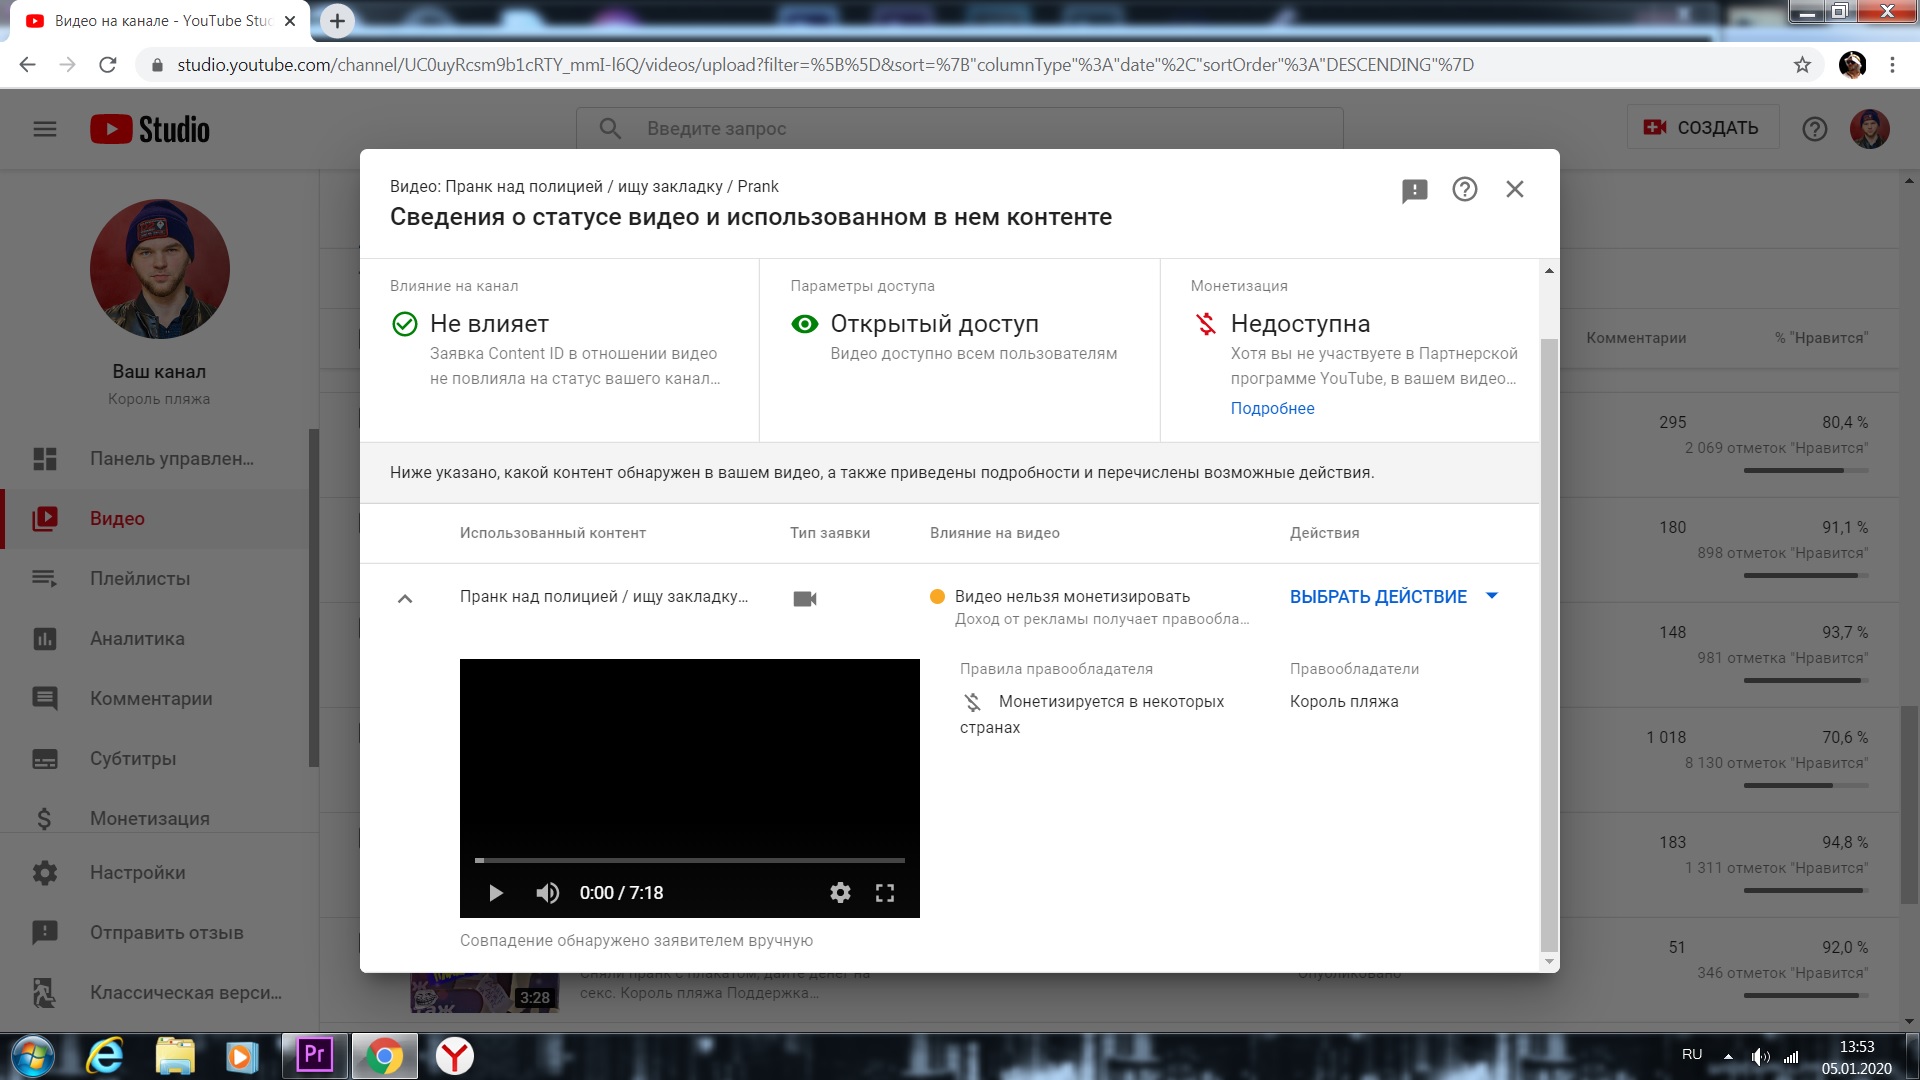Screen dimensions: 1920x1080
Task: Bookmark this page with the star
Action: coord(1802,65)
